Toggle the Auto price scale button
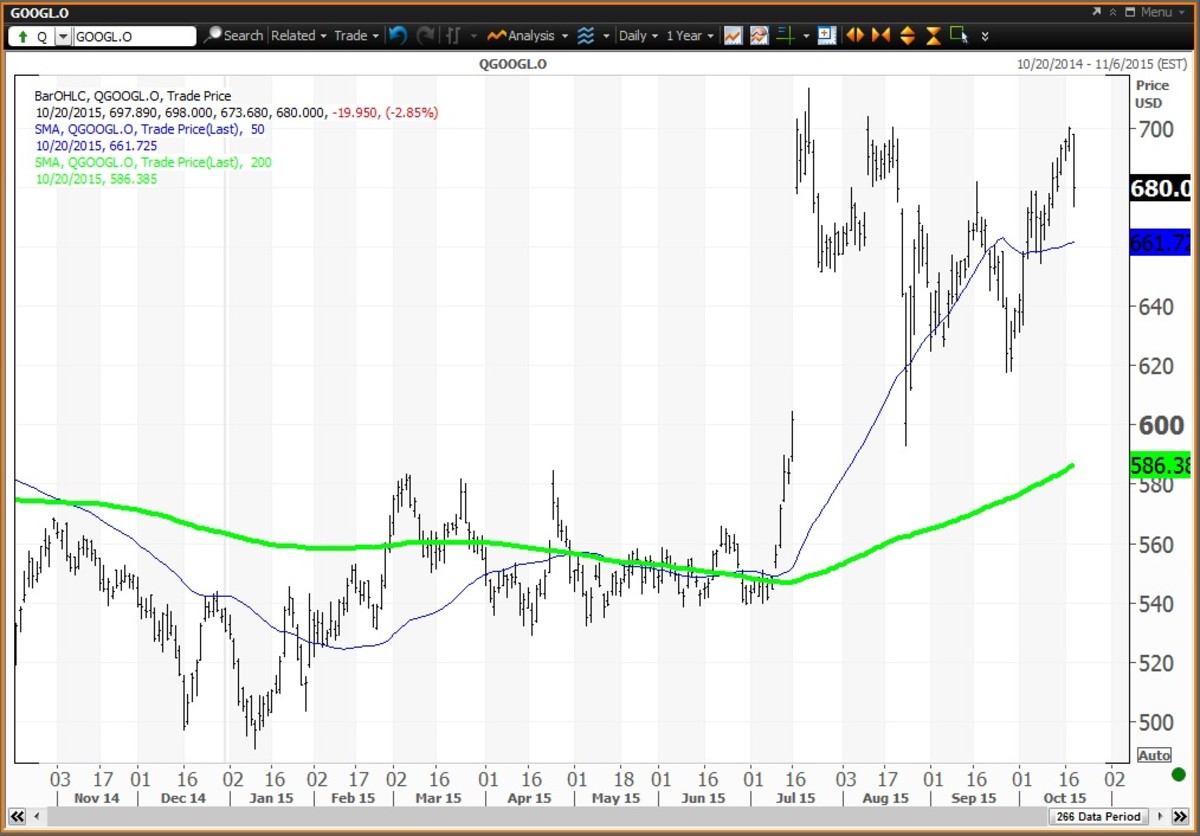 [1153, 755]
